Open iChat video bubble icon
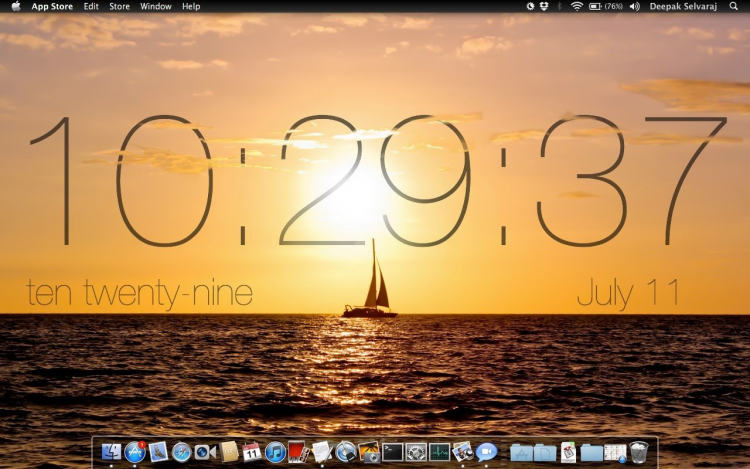The image size is (750, 469). [486, 451]
